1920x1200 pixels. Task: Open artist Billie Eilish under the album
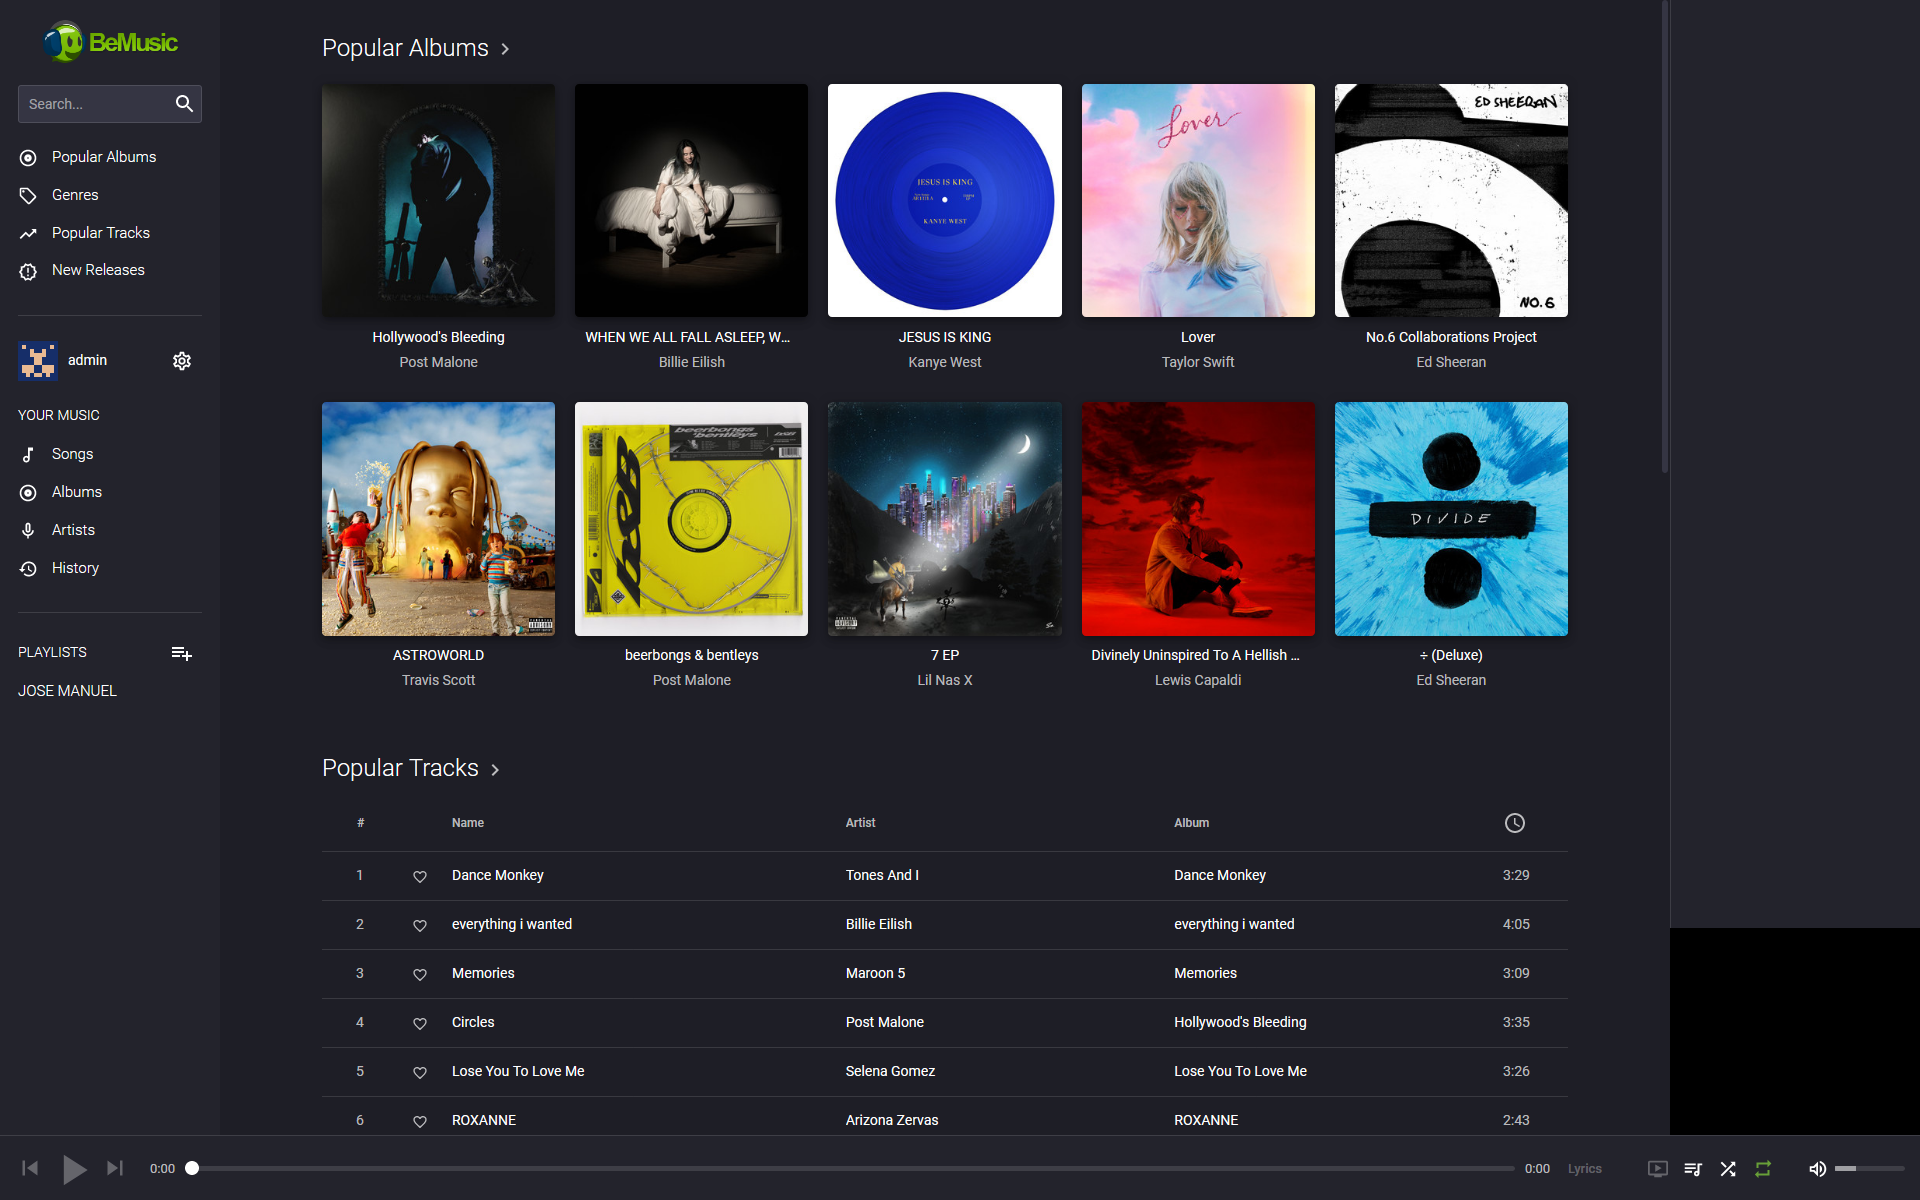(x=692, y=362)
